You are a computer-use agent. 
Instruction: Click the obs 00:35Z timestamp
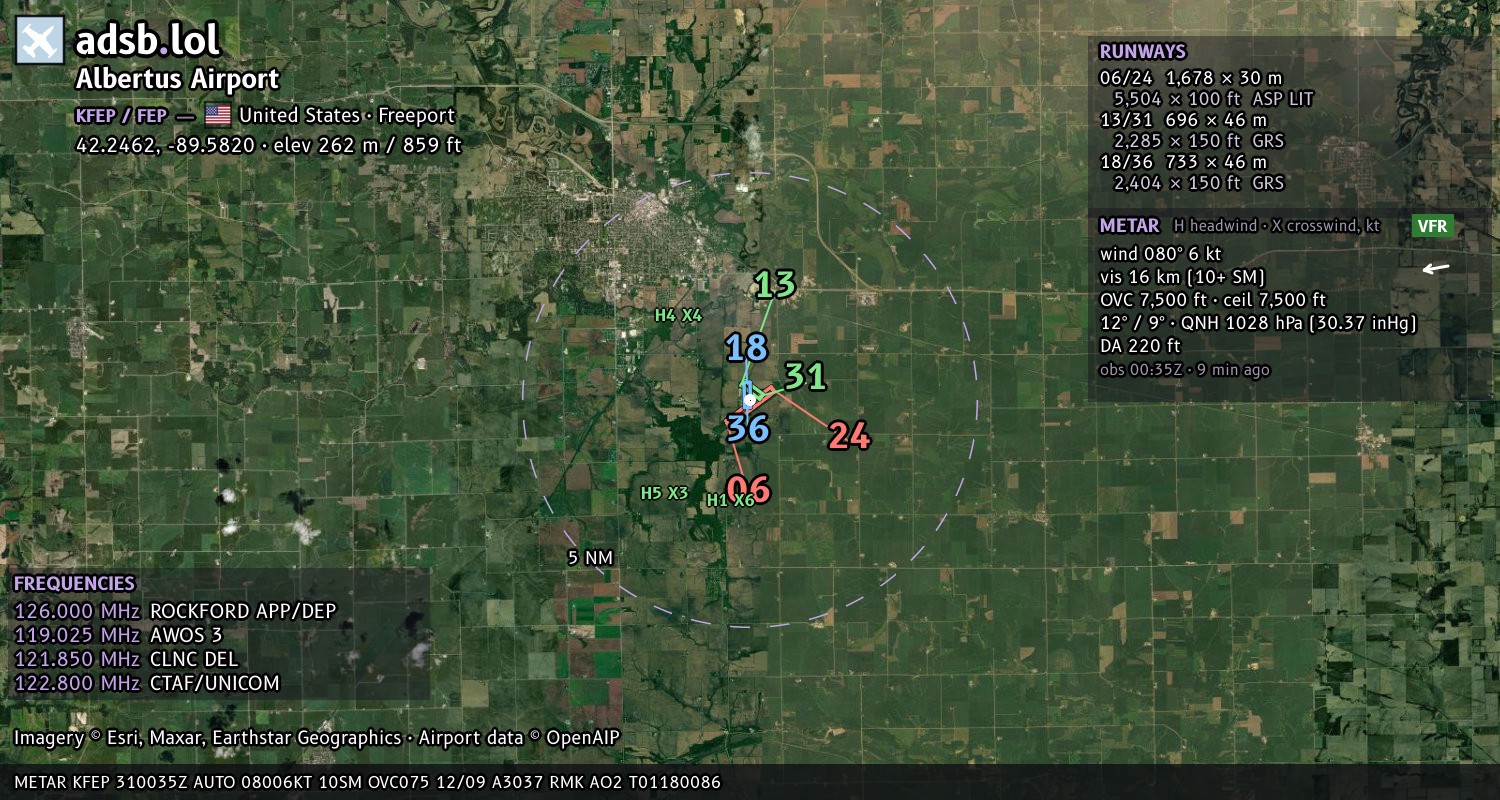click(x=1185, y=370)
